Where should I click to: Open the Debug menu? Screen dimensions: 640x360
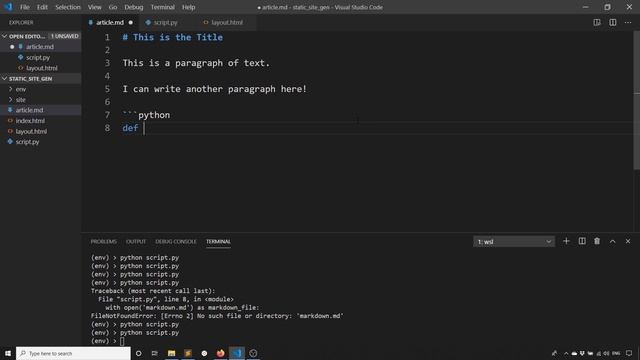tap(133, 7)
